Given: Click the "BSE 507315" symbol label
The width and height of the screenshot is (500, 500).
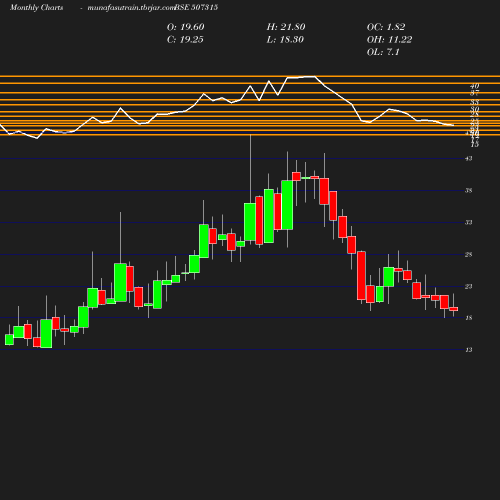Looking at the screenshot, I should pos(196,7).
